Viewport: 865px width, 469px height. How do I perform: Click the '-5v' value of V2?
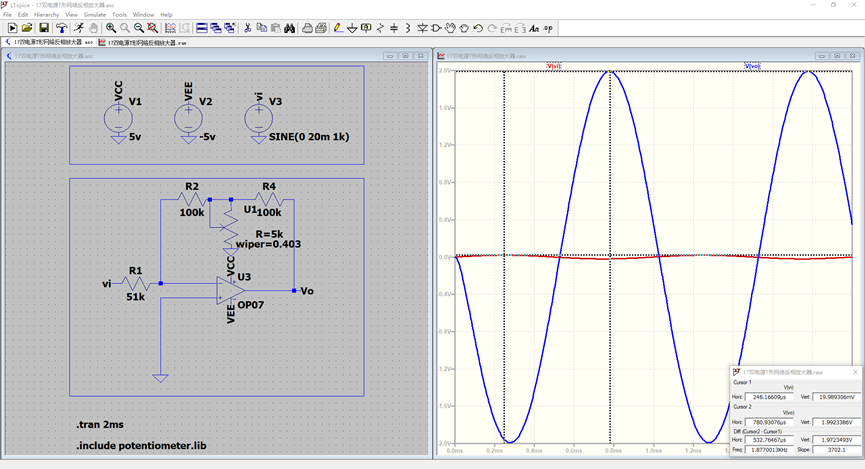(x=207, y=137)
